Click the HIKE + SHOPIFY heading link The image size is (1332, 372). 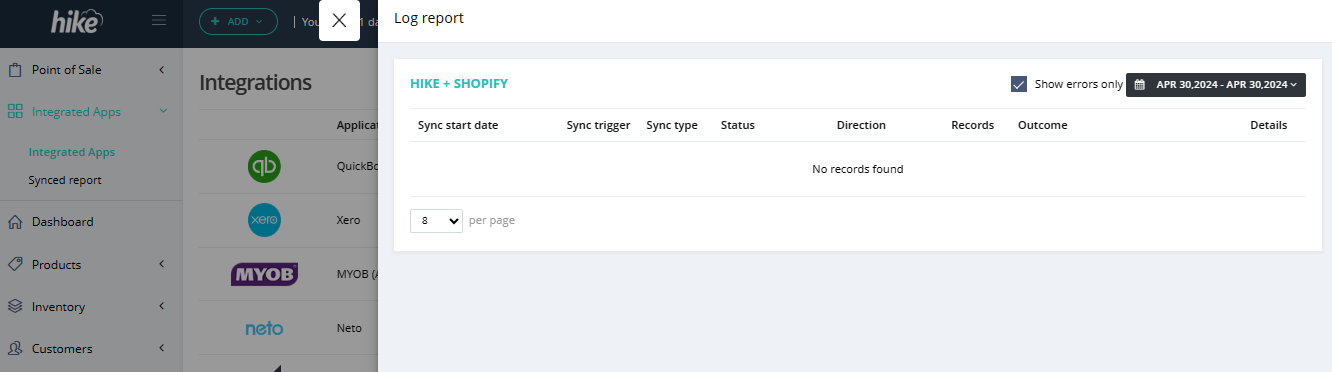[459, 84]
